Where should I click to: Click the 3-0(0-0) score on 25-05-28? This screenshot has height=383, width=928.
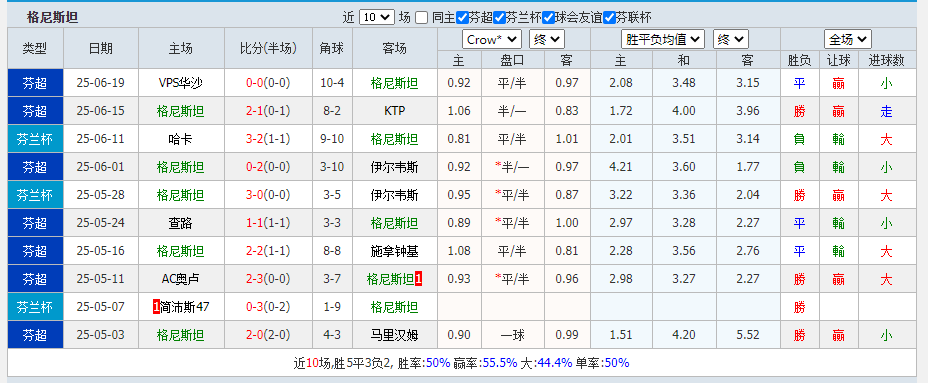click(x=268, y=195)
